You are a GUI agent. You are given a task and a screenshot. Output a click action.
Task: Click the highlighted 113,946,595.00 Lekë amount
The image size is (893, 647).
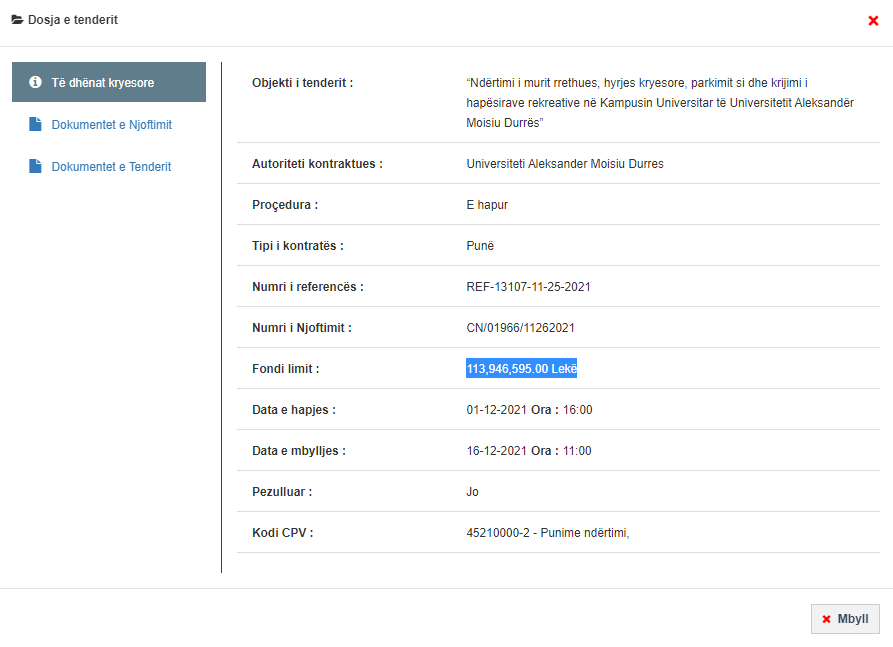pos(522,369)
